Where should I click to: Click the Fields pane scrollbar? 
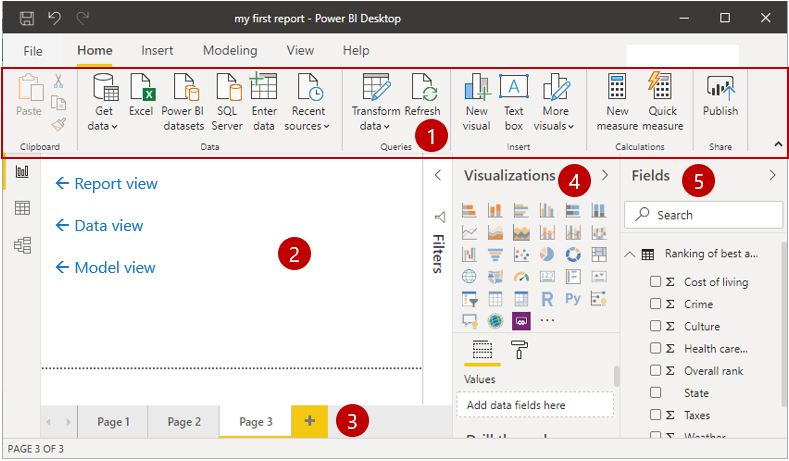point(785,324)
